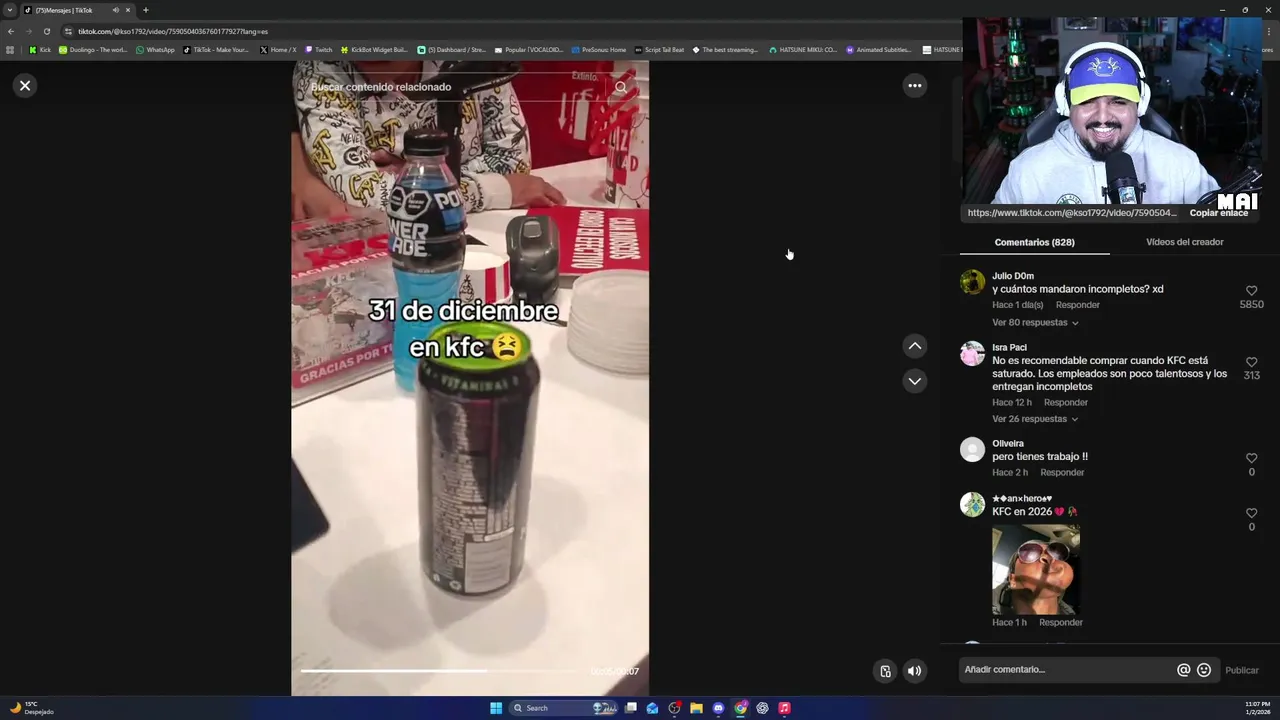The height and width of the screenshot is (720, 1280).
Task: Reply to Julio D0m's comment
Action: (x=1078, y=305)
